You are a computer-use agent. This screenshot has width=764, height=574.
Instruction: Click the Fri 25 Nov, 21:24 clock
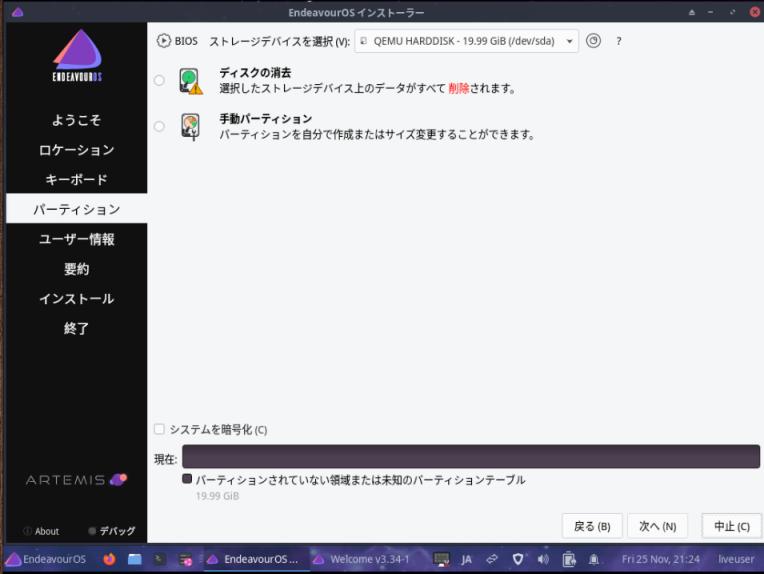pyautogui.click(x=660, y=559)
